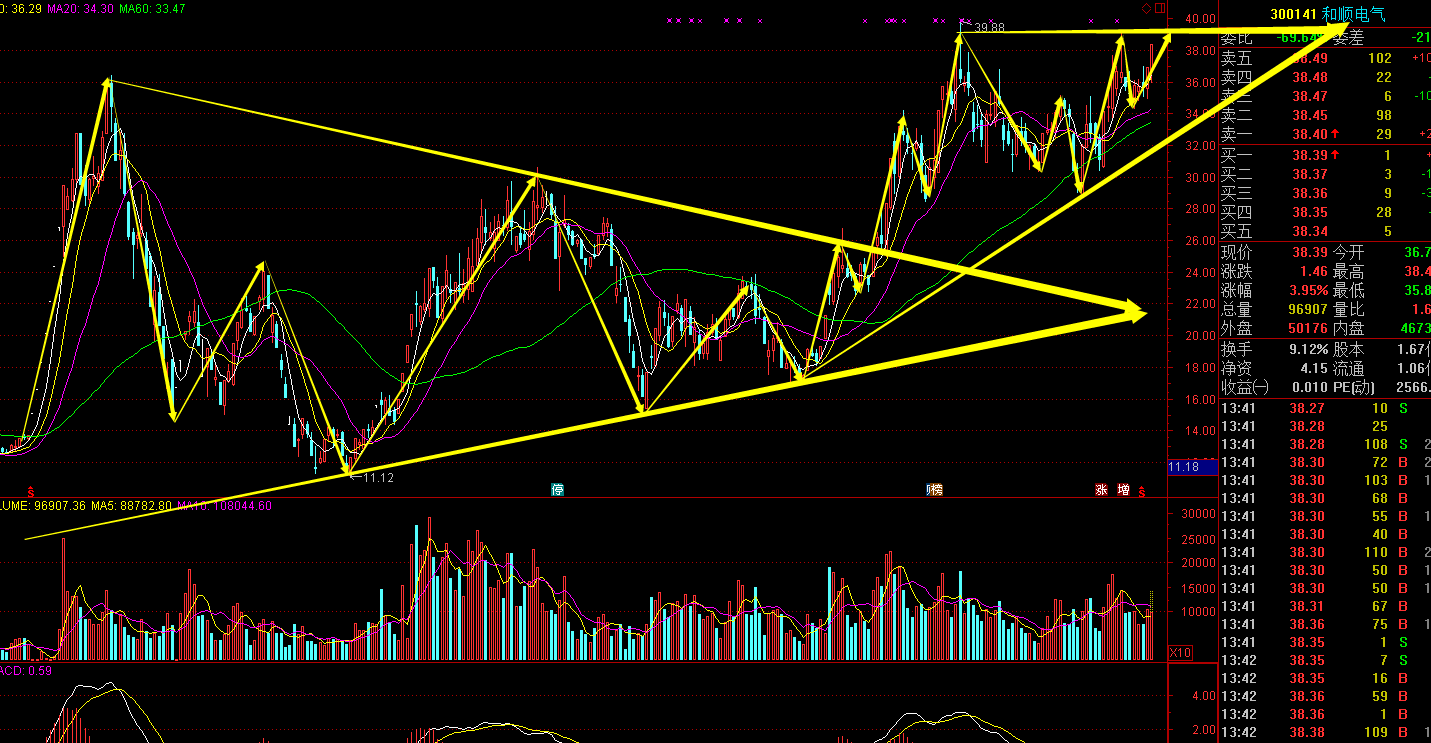Click the 委差 label
The image size is (1431, 743).
(x=1349, y=39)
